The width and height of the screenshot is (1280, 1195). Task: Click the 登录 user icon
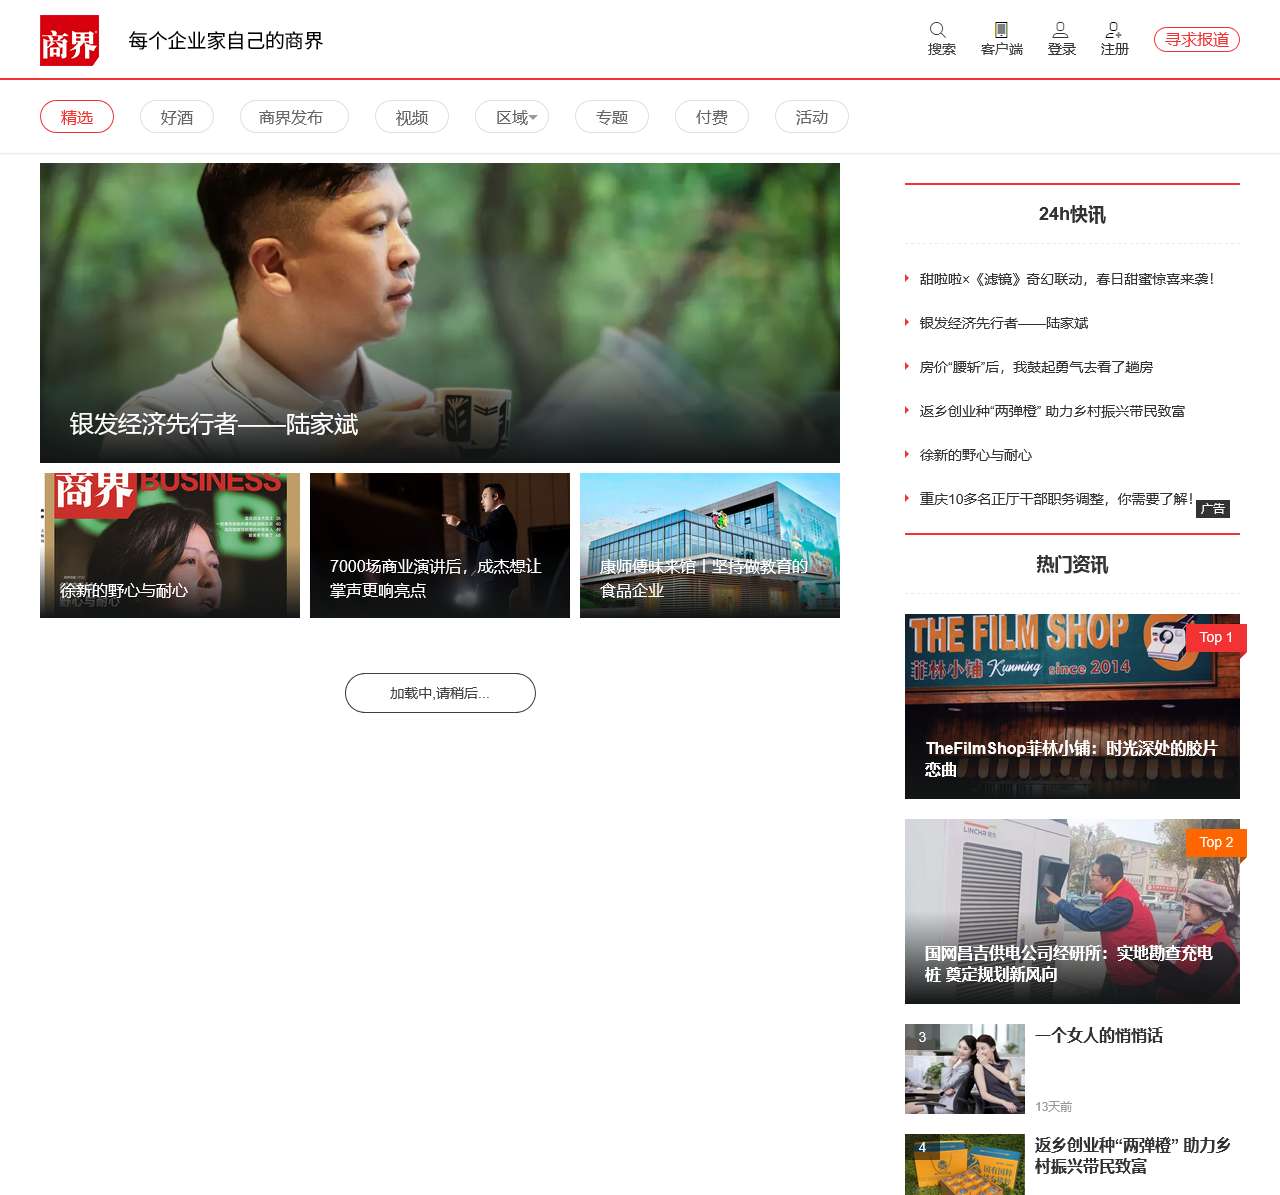[x=1061, y=30]
